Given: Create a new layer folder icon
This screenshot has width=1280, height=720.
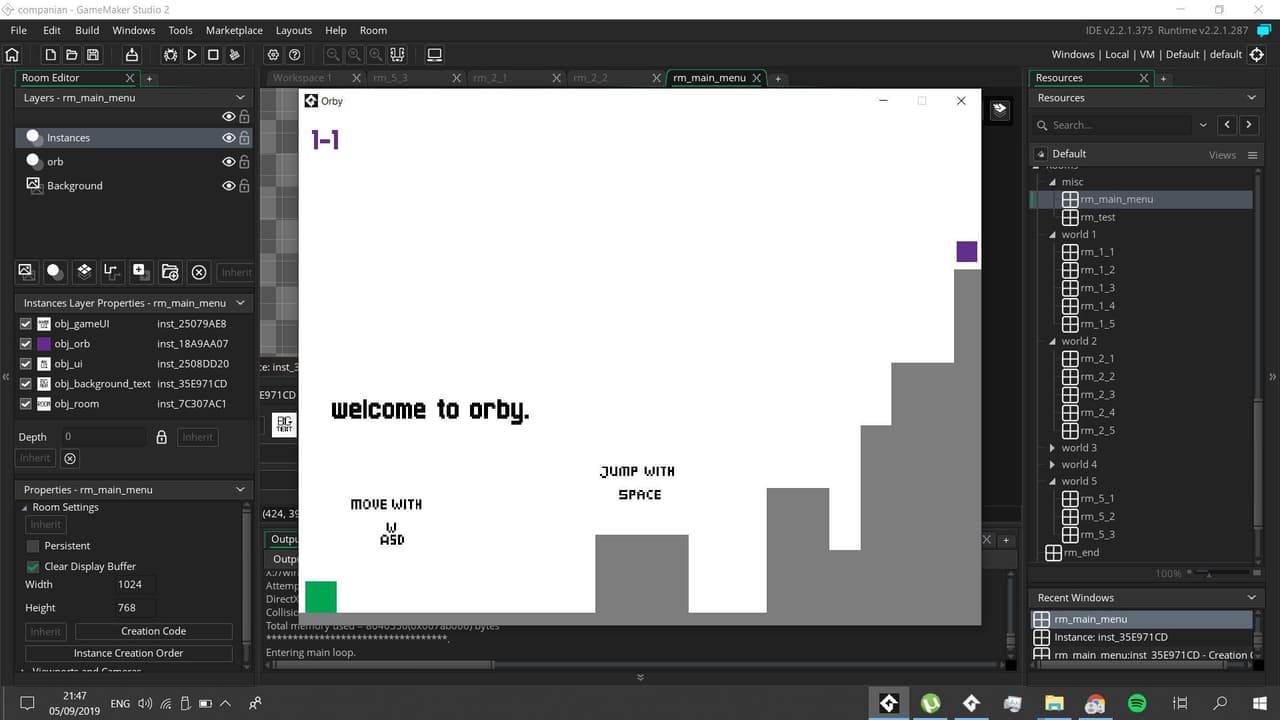Looking at the screenshot, I should (x=170, y=271).
